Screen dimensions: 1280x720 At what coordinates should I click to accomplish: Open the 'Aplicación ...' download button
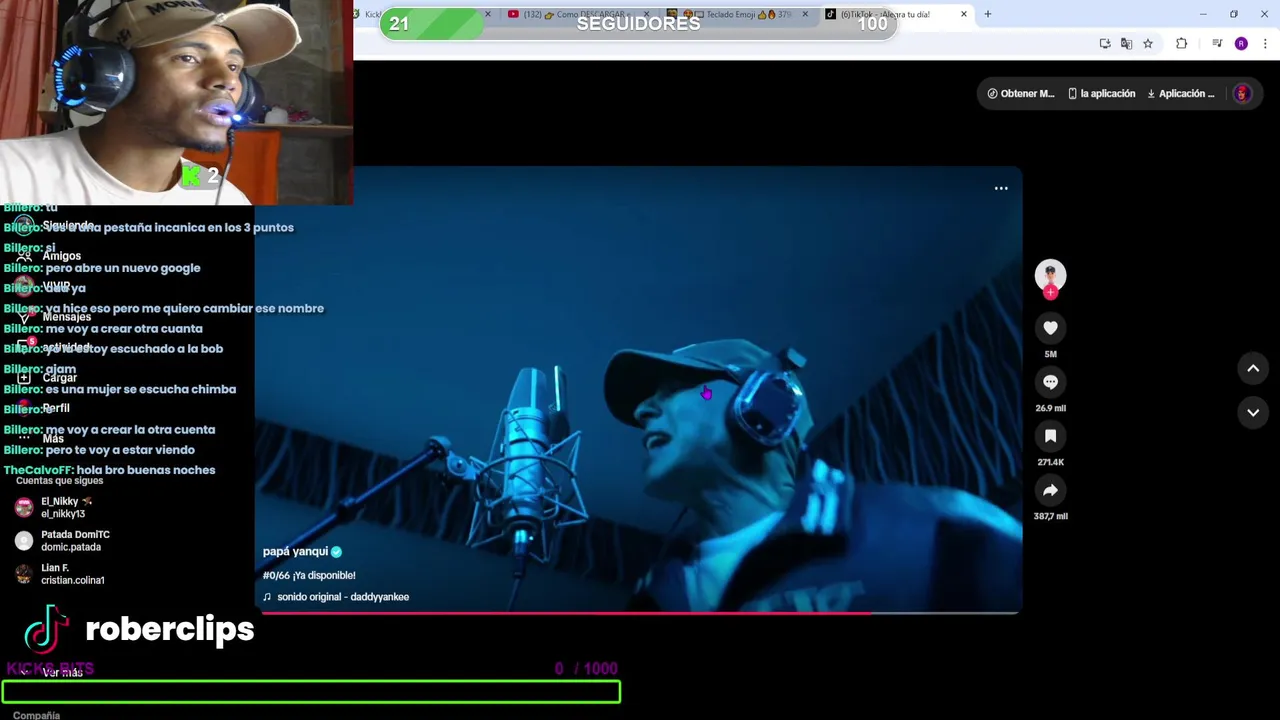click(x=1181, y=93)
